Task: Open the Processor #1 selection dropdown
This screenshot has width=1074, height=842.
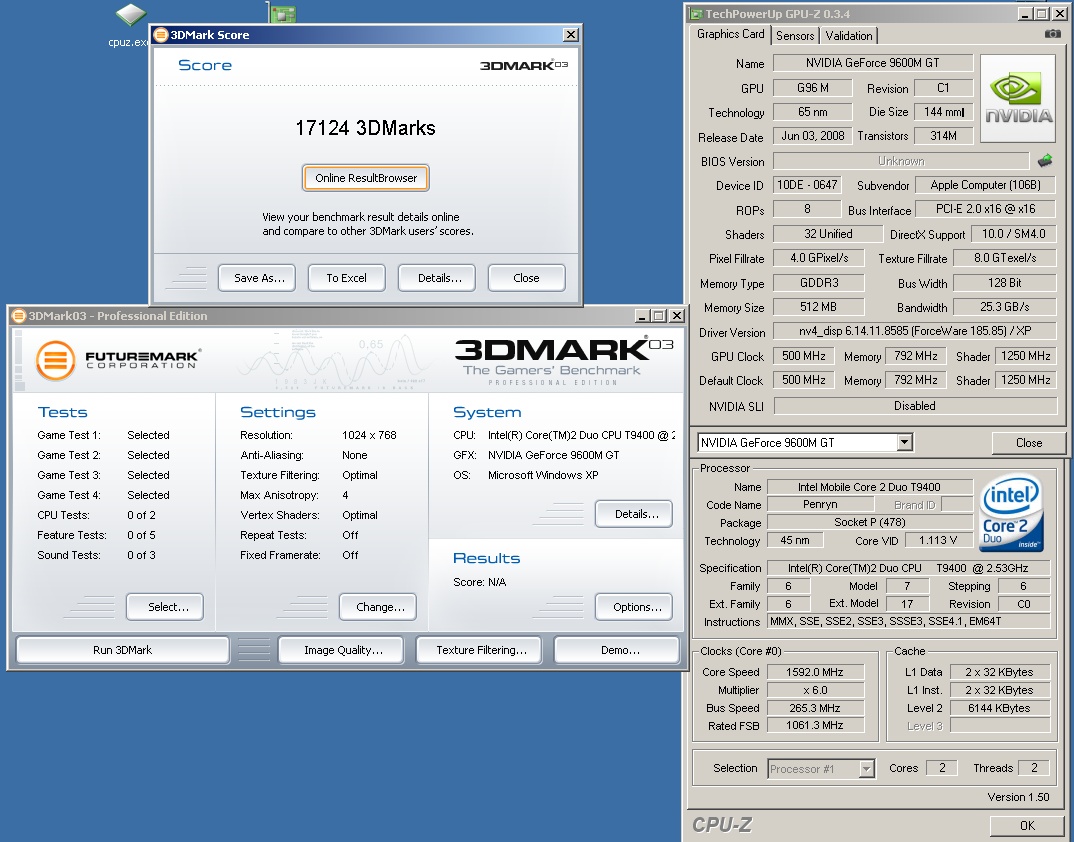Action: pos(866,769)
